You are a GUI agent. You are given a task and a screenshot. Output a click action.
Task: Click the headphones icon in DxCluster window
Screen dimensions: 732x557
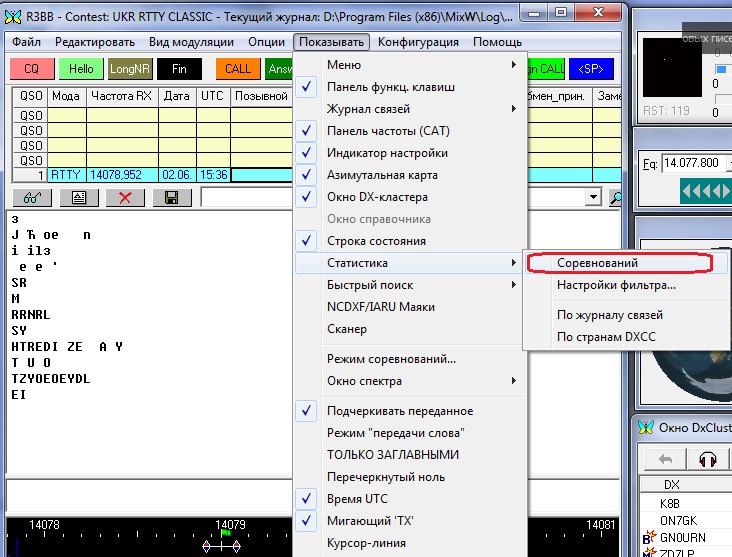709,459
